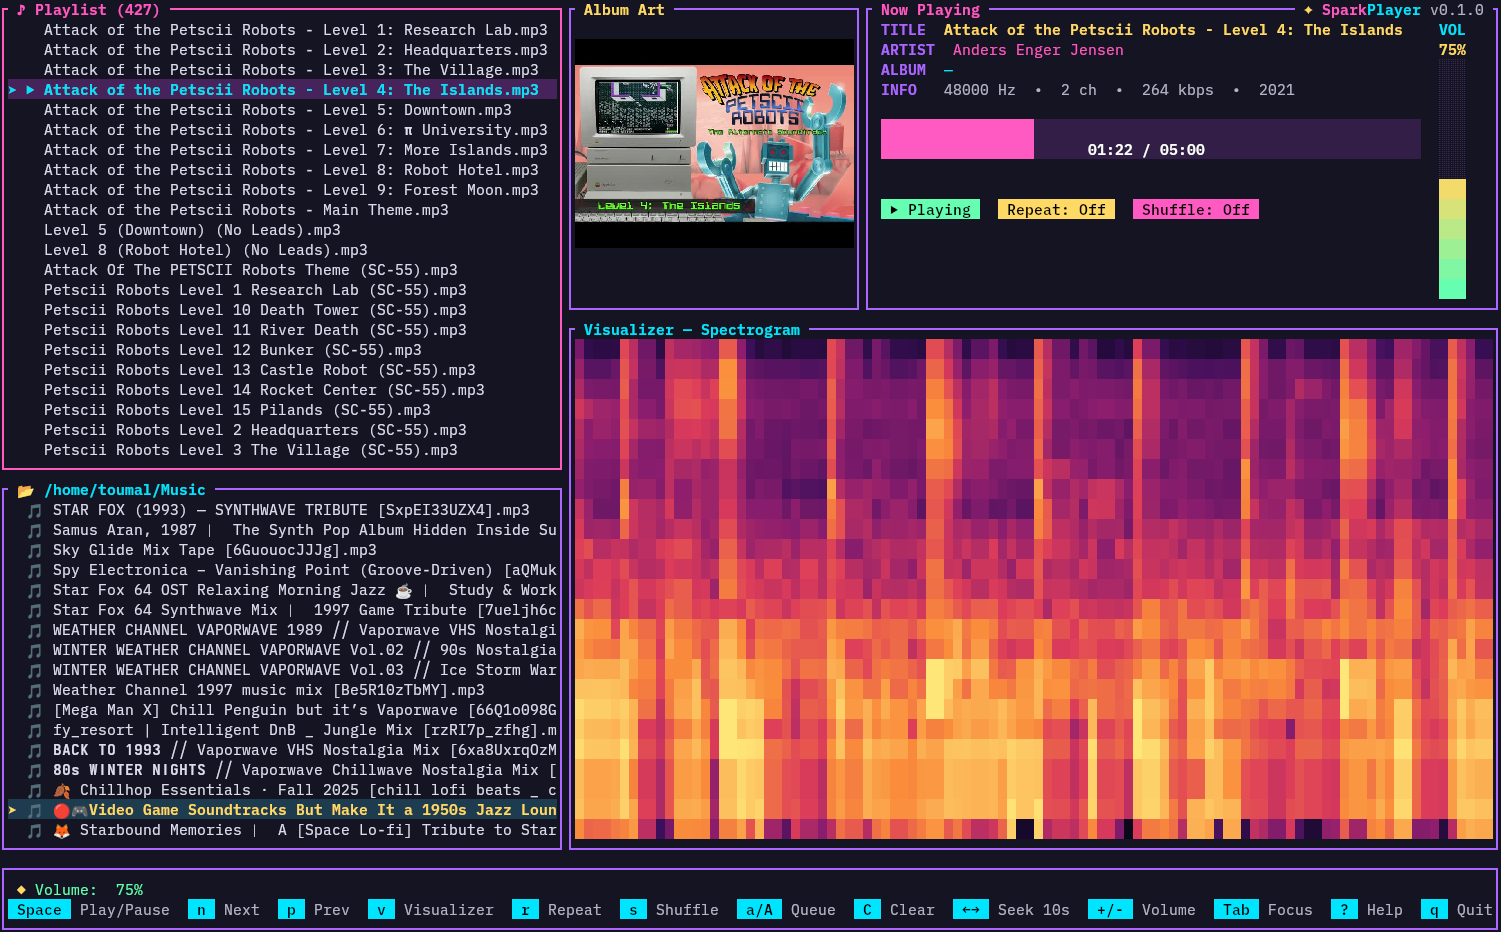
Task: Click the album art thumbnail image
Action: pyautogui.click(x=714, y=143)
